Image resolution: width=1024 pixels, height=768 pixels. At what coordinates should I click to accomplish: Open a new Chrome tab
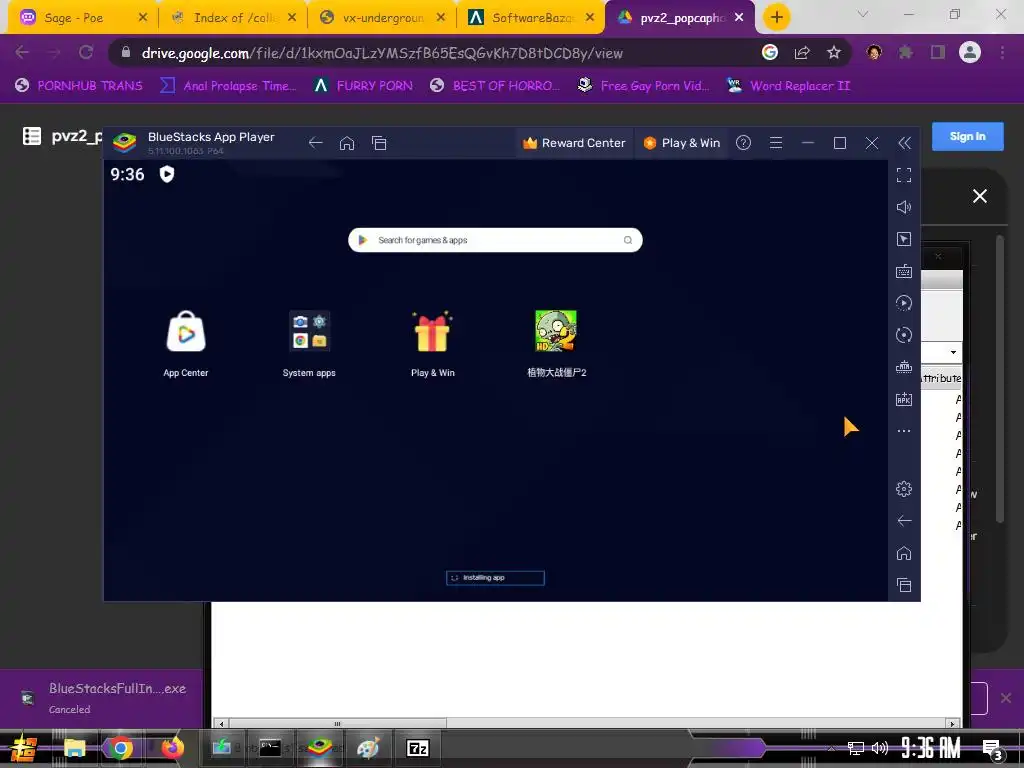point(776,18)
